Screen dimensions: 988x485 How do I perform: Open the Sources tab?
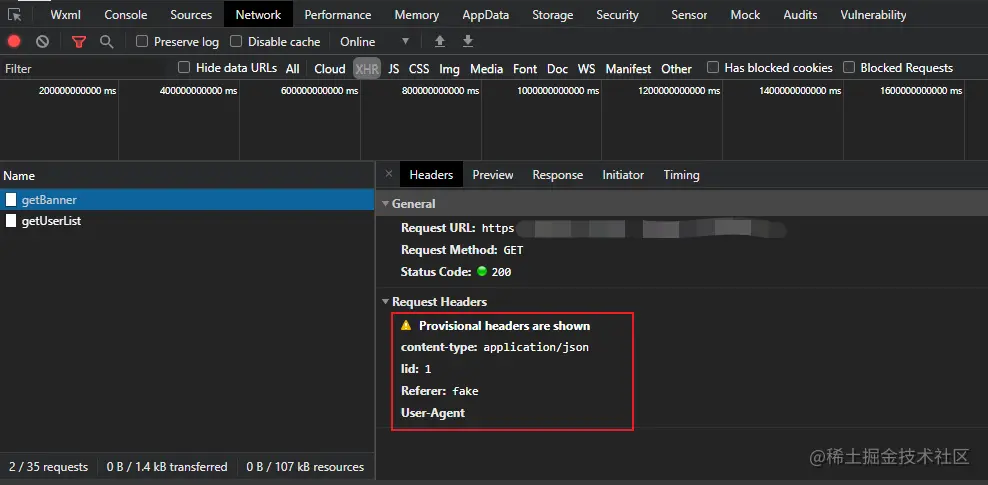191,14
